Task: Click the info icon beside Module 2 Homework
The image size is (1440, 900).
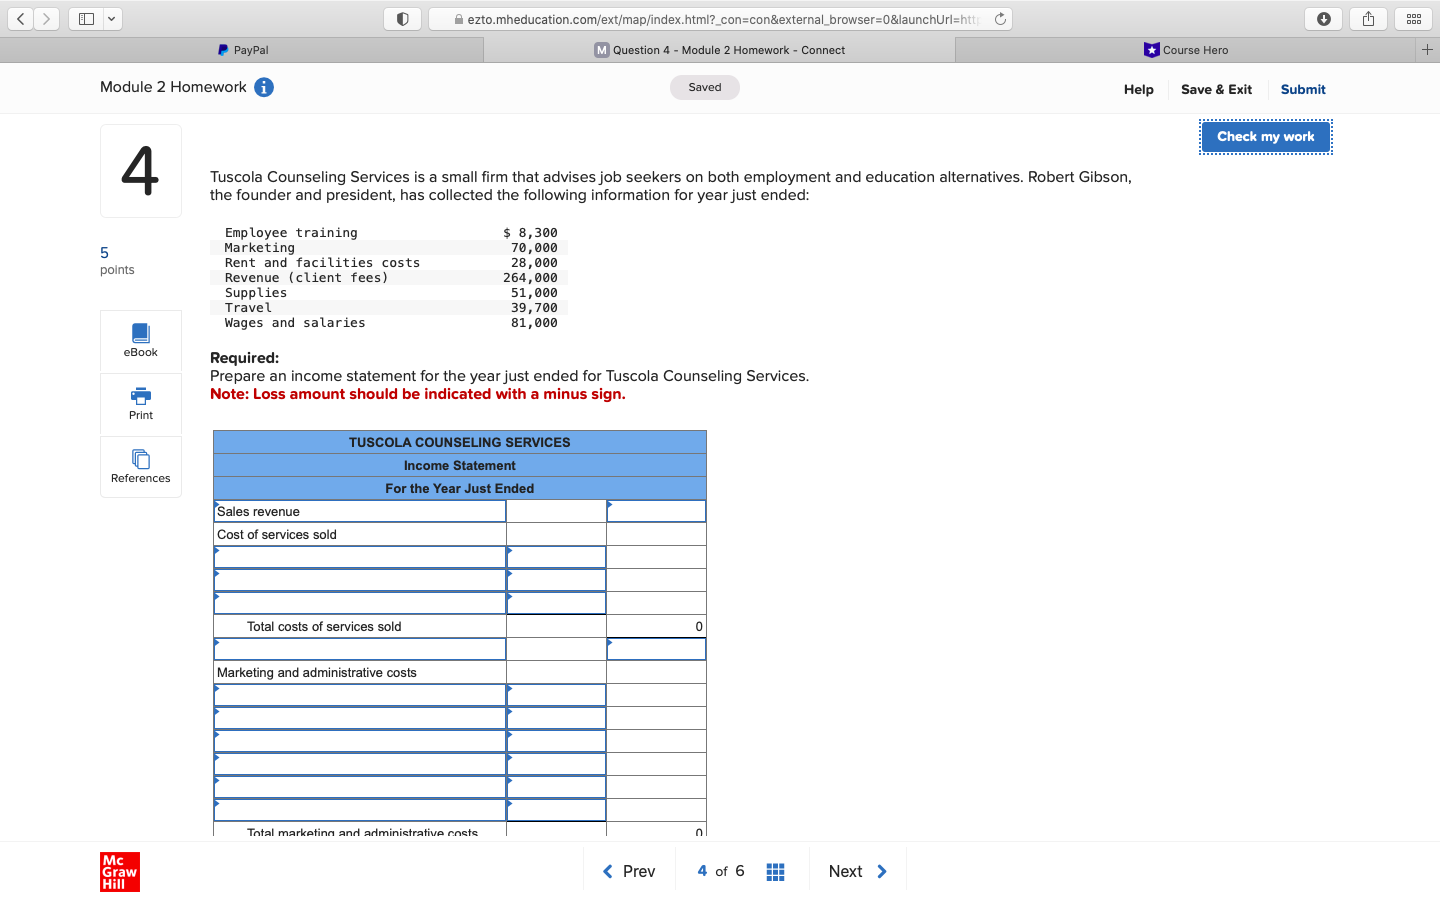Action: click(x=264, y=87)
